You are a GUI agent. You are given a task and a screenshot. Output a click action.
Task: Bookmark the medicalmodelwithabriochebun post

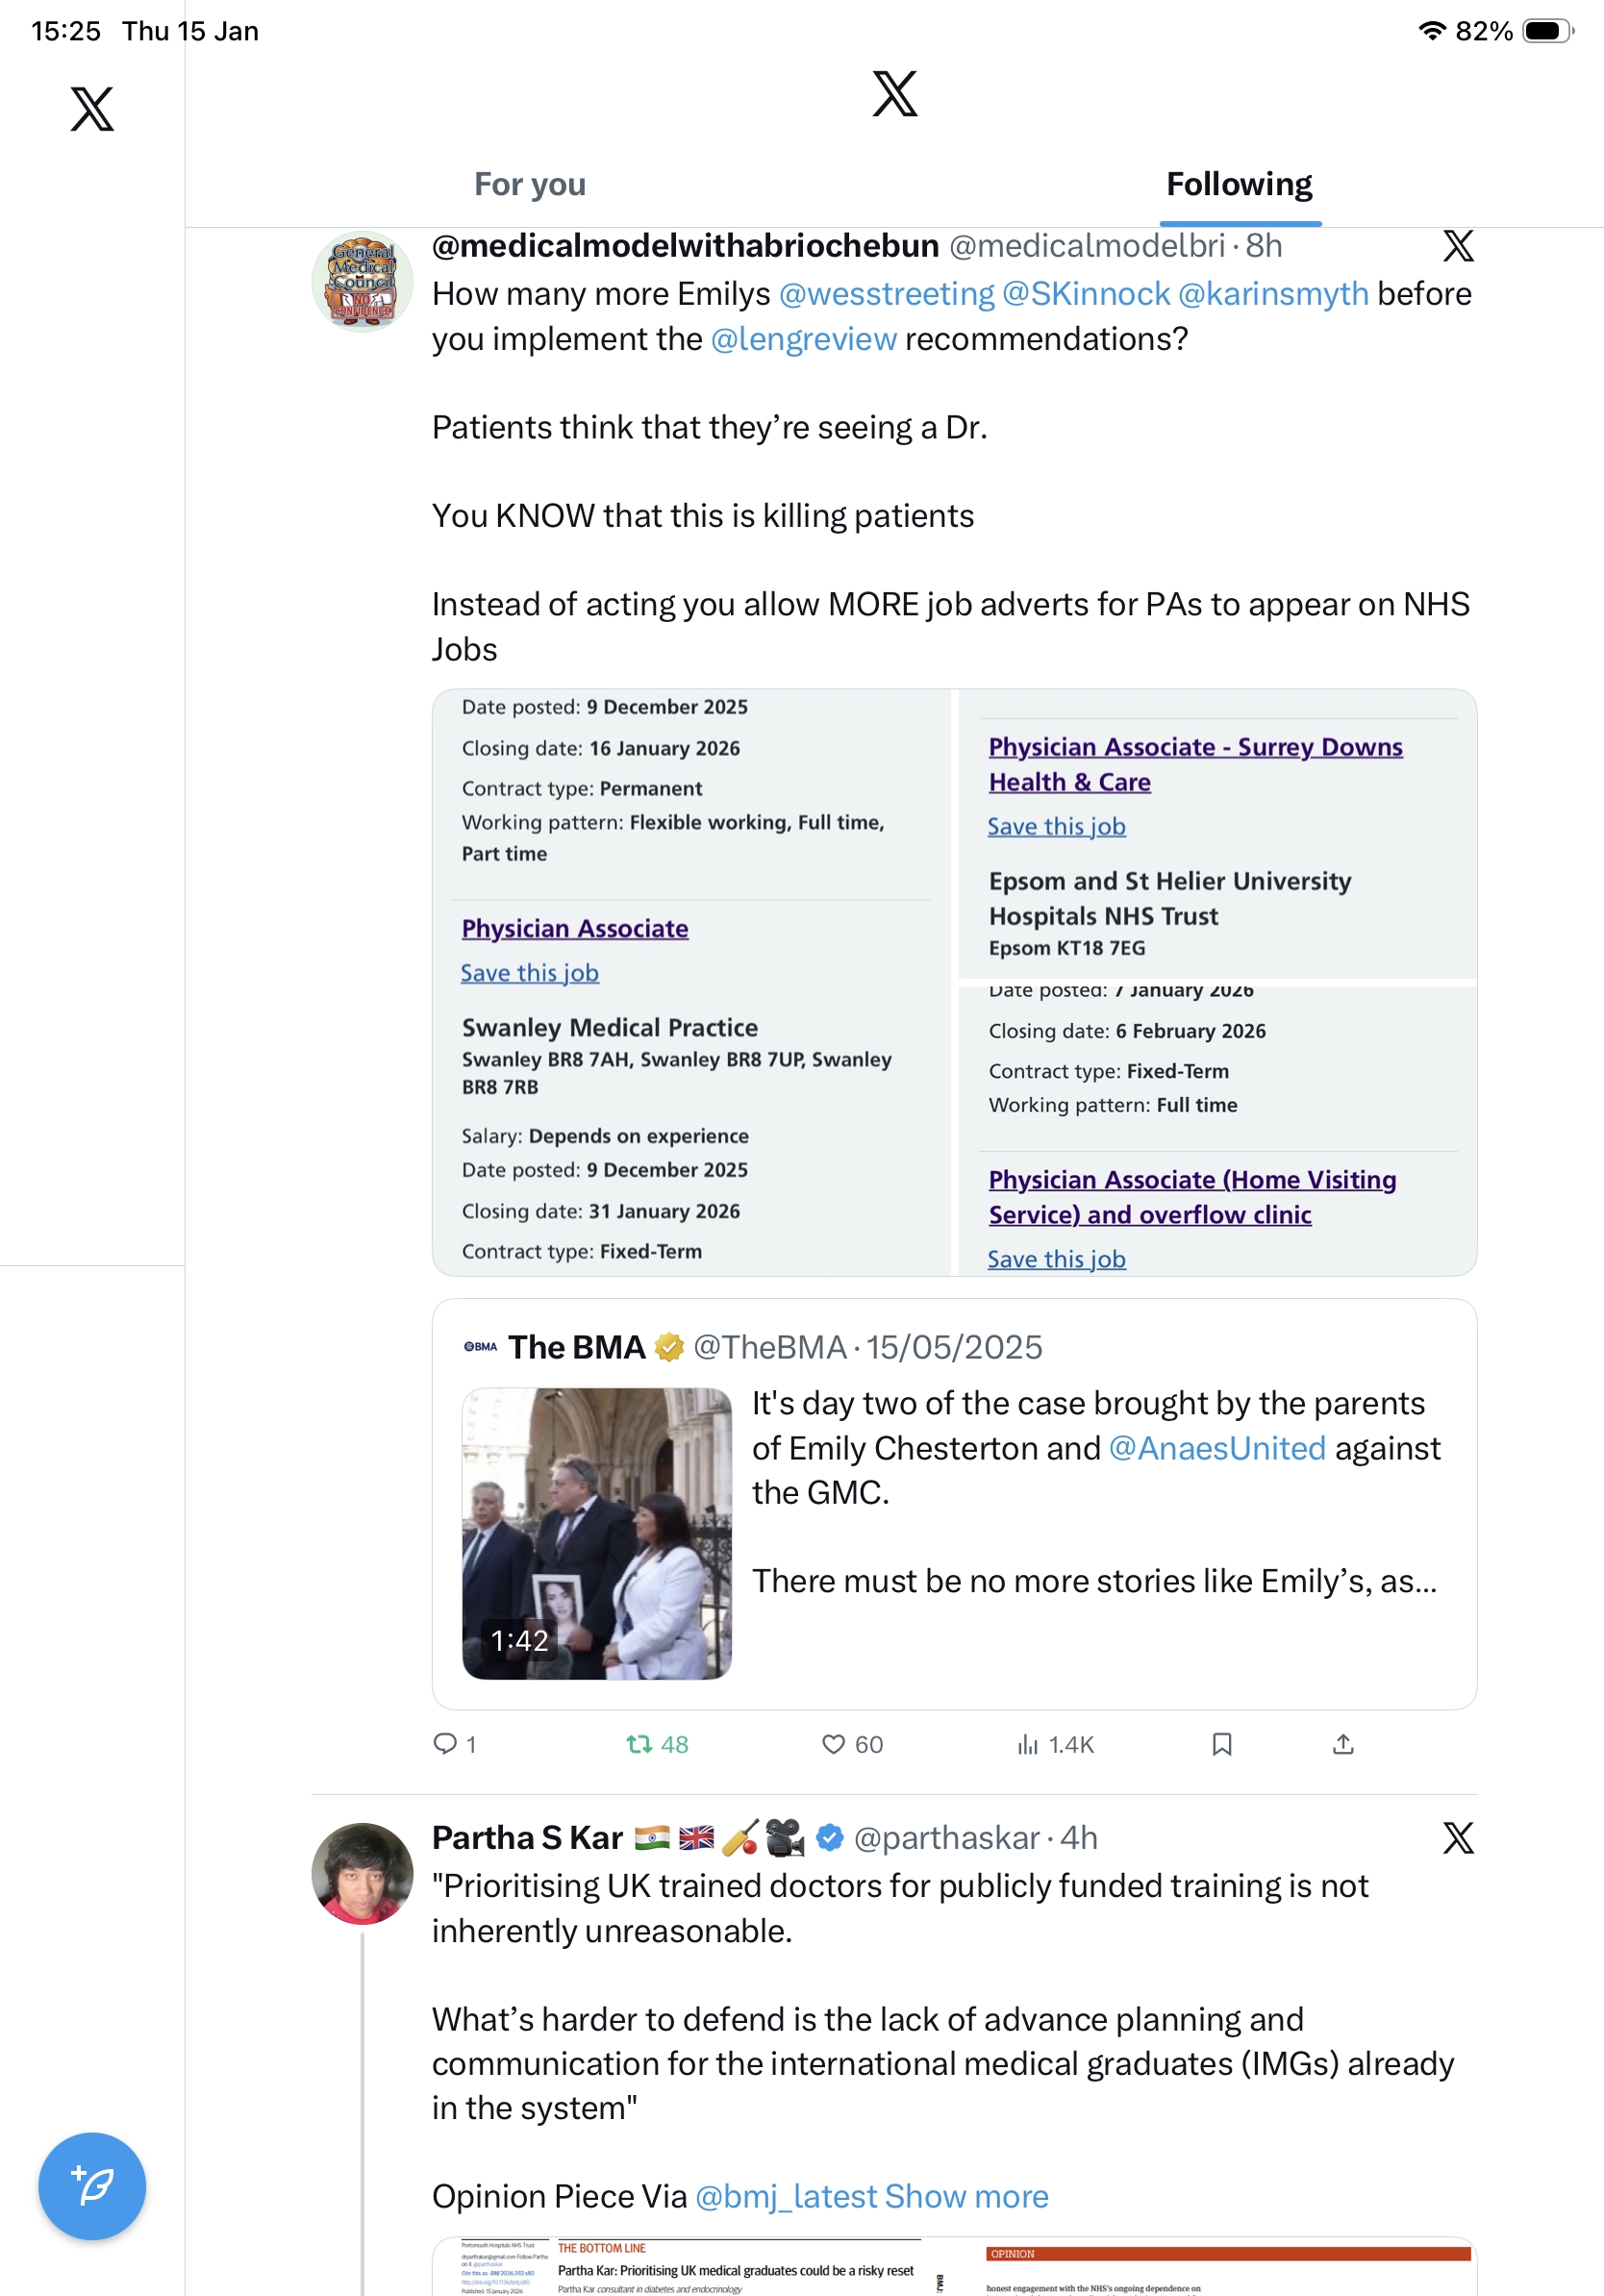pos(1221,1744)
